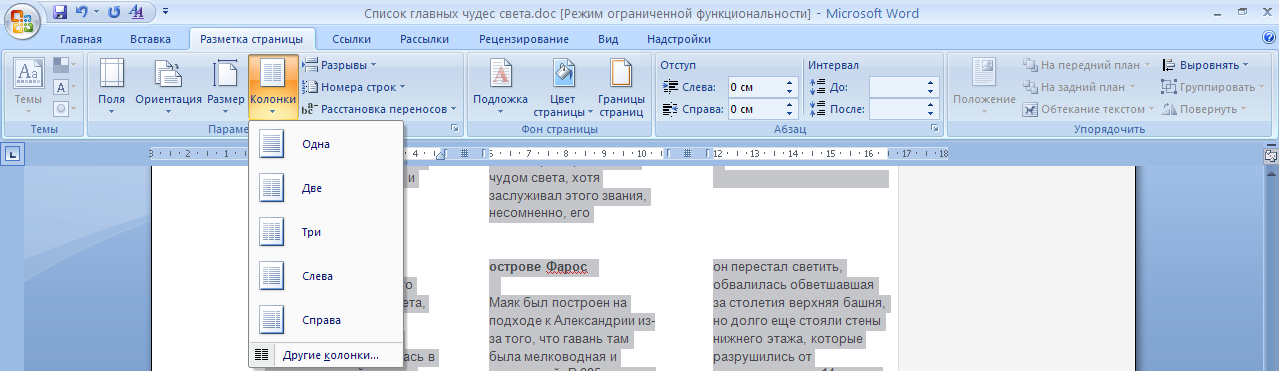Save the document with the floppy disk icon
This screenshot has width=1279, height=371.
coord(60,13)
